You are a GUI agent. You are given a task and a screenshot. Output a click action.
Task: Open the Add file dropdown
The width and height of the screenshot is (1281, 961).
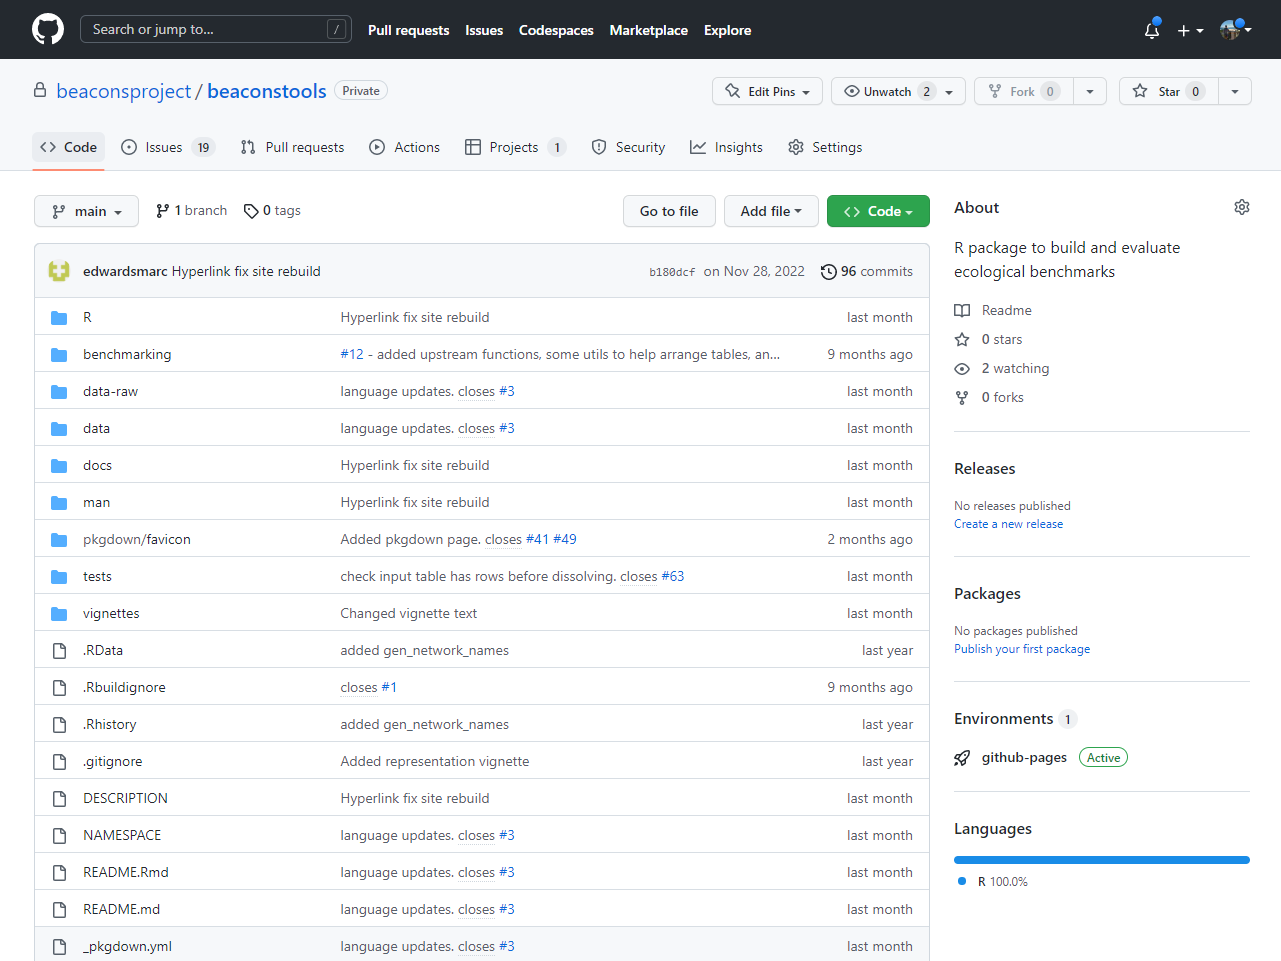click(x=771, y=211)
